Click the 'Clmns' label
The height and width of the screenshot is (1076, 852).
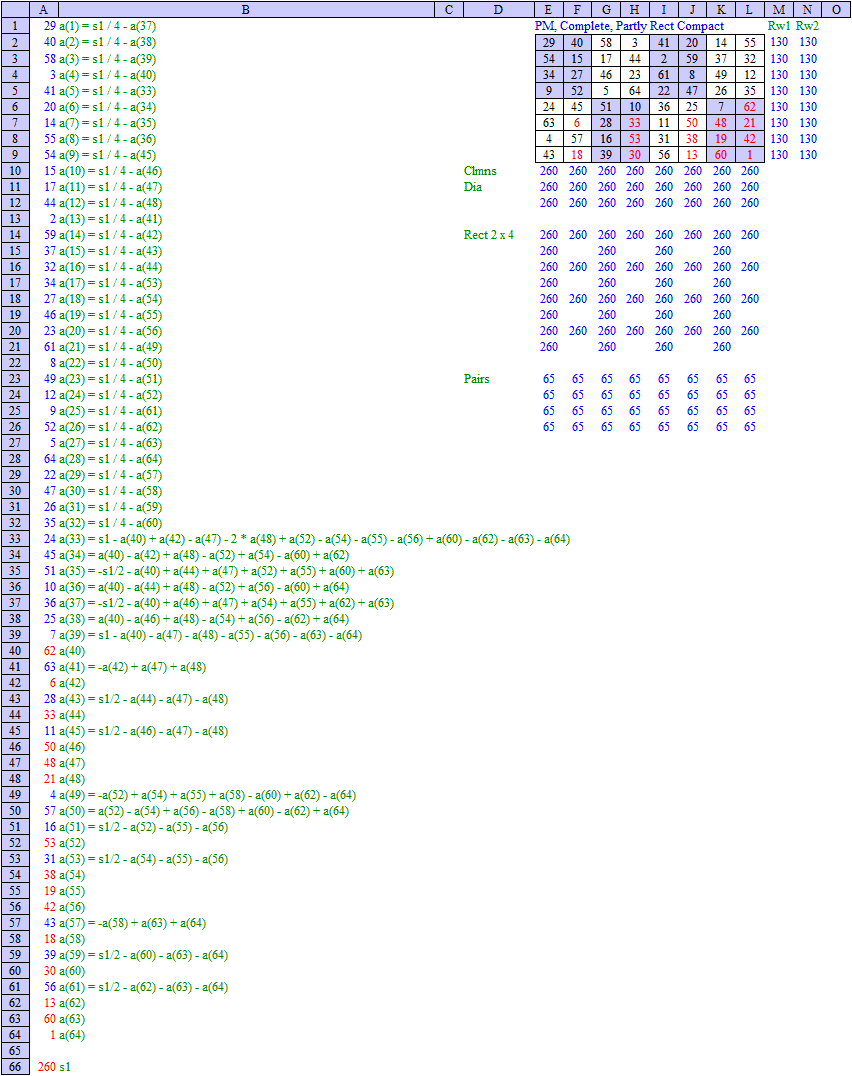pyautogui.click(x=480, y=171)
